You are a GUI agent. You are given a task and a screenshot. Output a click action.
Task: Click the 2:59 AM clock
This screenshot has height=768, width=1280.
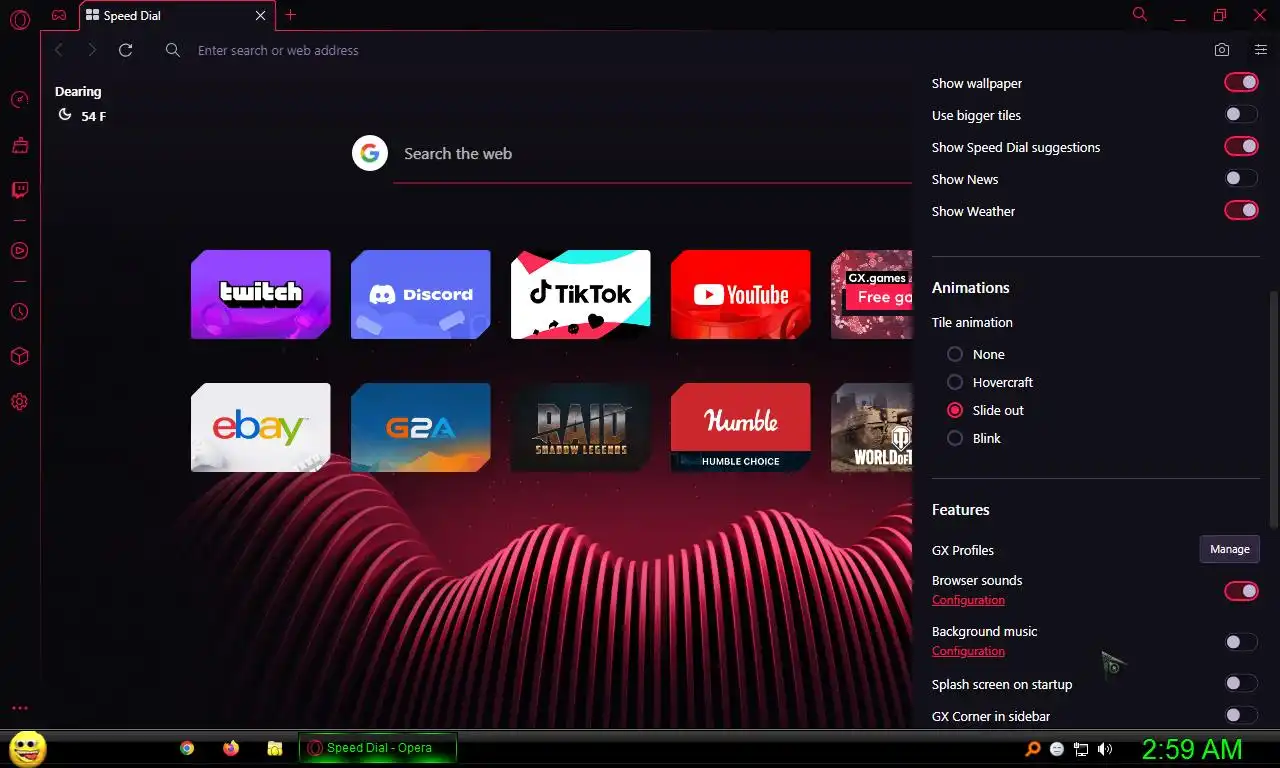[1192, 749]
